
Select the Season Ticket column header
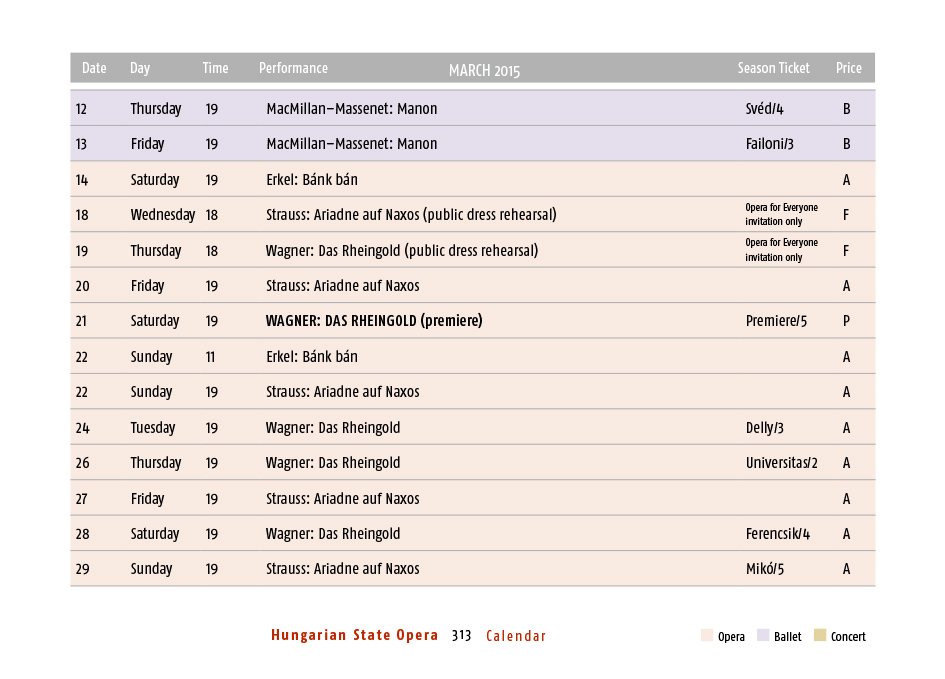tap(773, 68)
